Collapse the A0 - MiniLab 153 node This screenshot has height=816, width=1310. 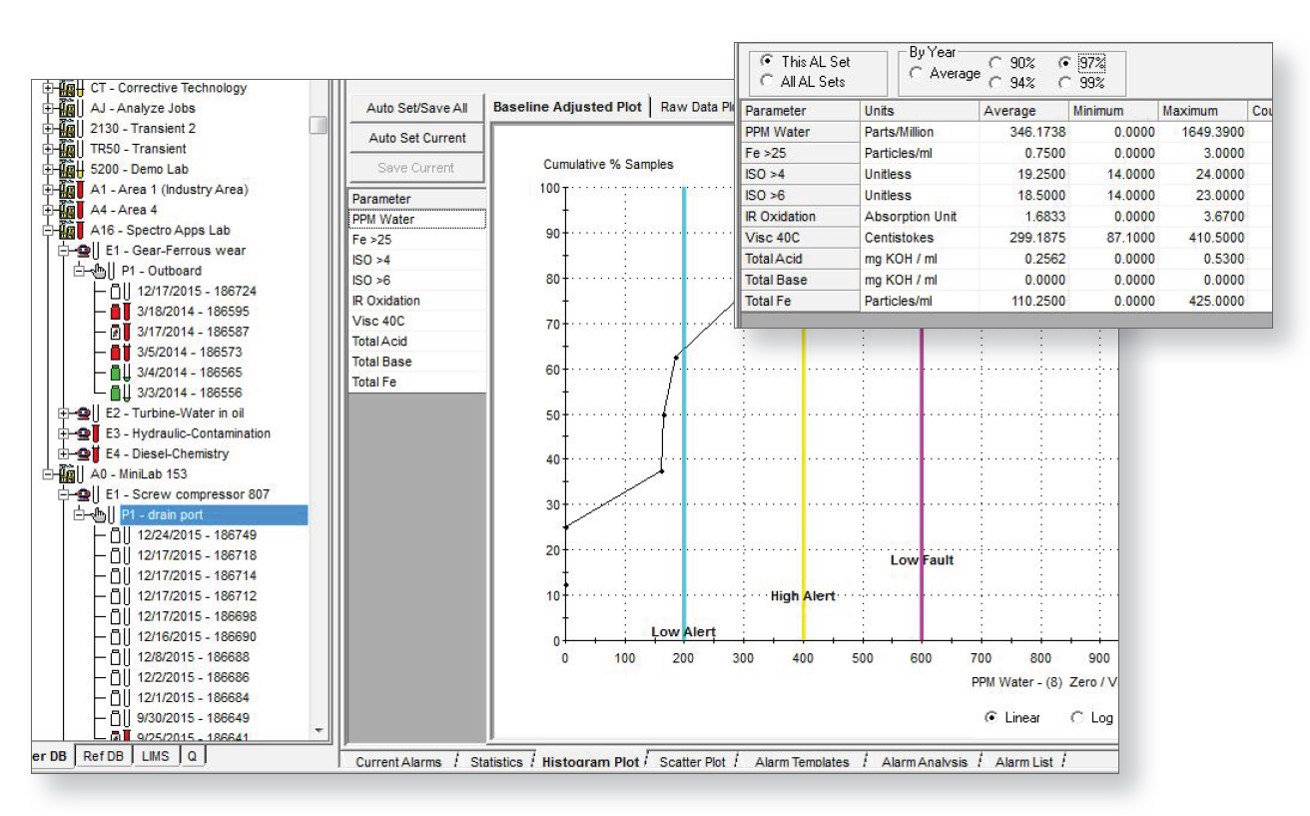click(47, 474)
